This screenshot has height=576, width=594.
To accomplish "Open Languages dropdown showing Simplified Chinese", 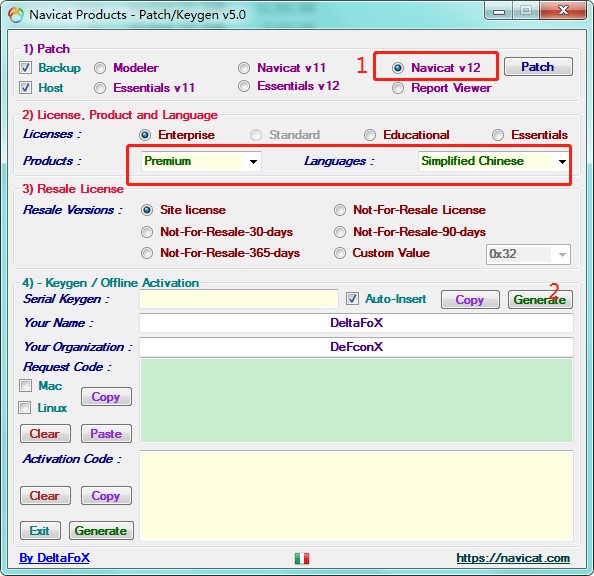I will click(493, 161).
